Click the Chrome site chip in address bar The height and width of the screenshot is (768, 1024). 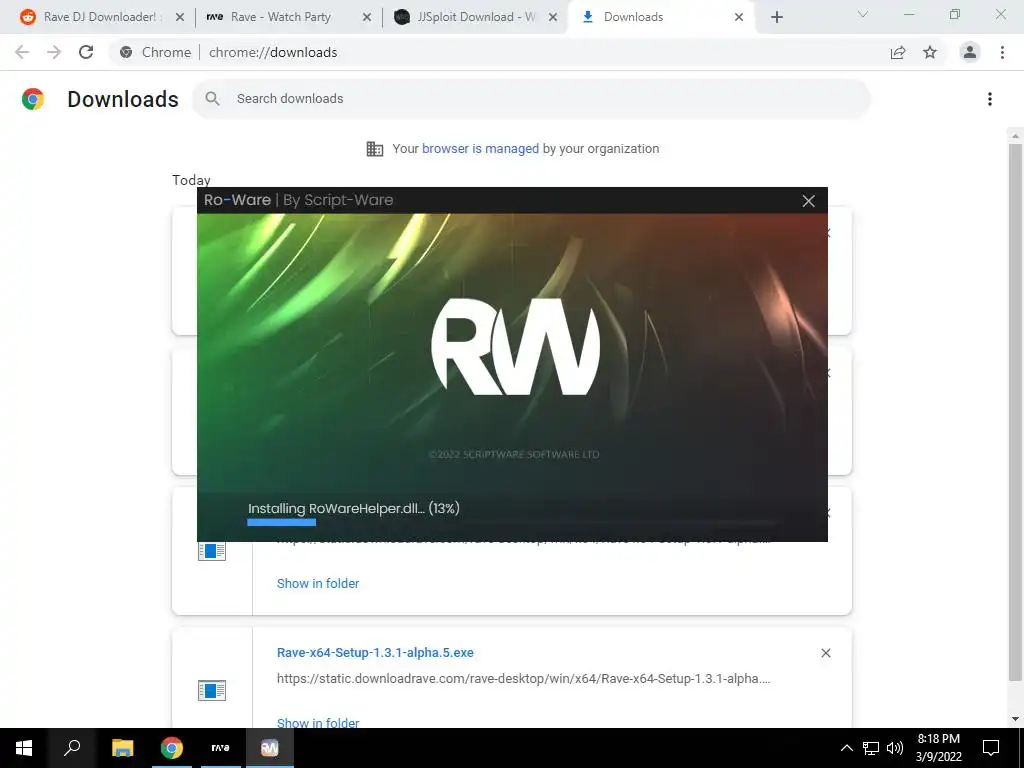[157, 52]
